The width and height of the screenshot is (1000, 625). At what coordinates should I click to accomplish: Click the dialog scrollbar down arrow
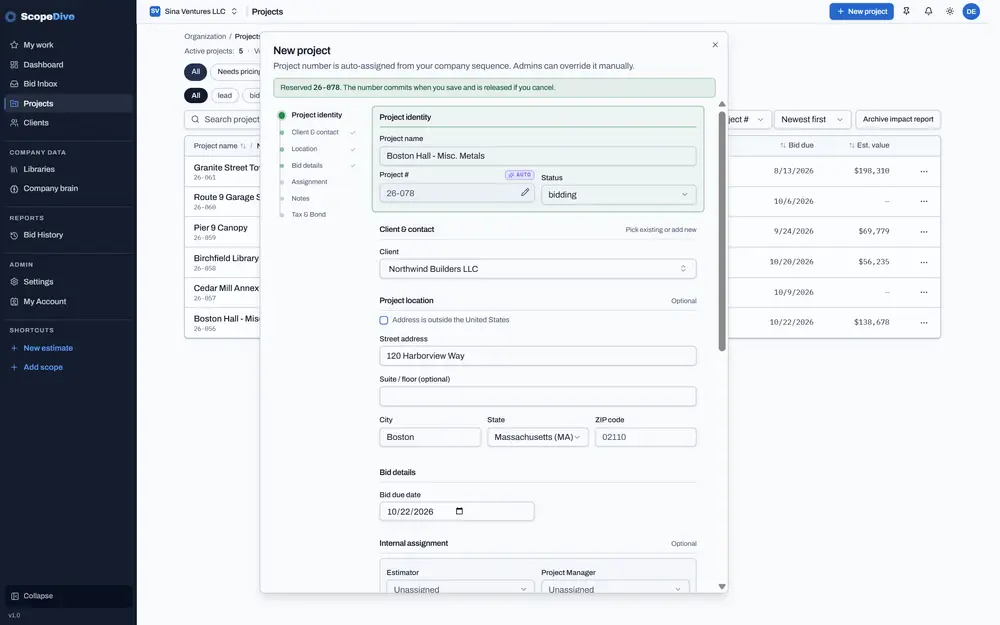pos(722,586)
